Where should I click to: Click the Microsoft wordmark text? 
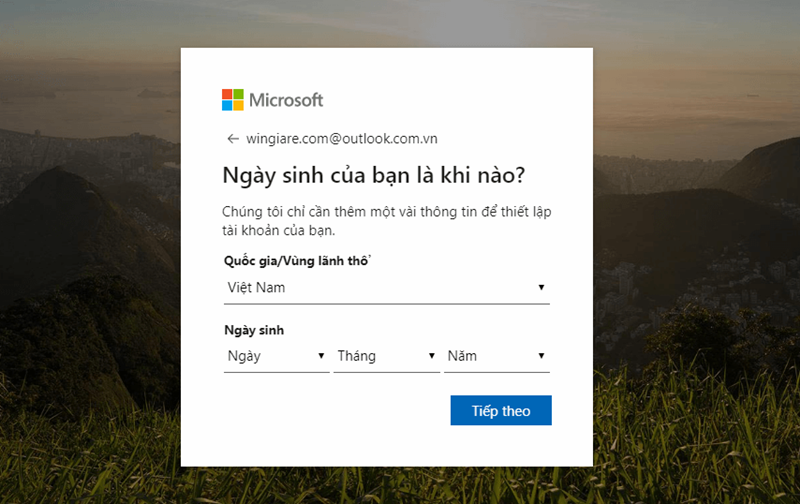pos(286,100)
